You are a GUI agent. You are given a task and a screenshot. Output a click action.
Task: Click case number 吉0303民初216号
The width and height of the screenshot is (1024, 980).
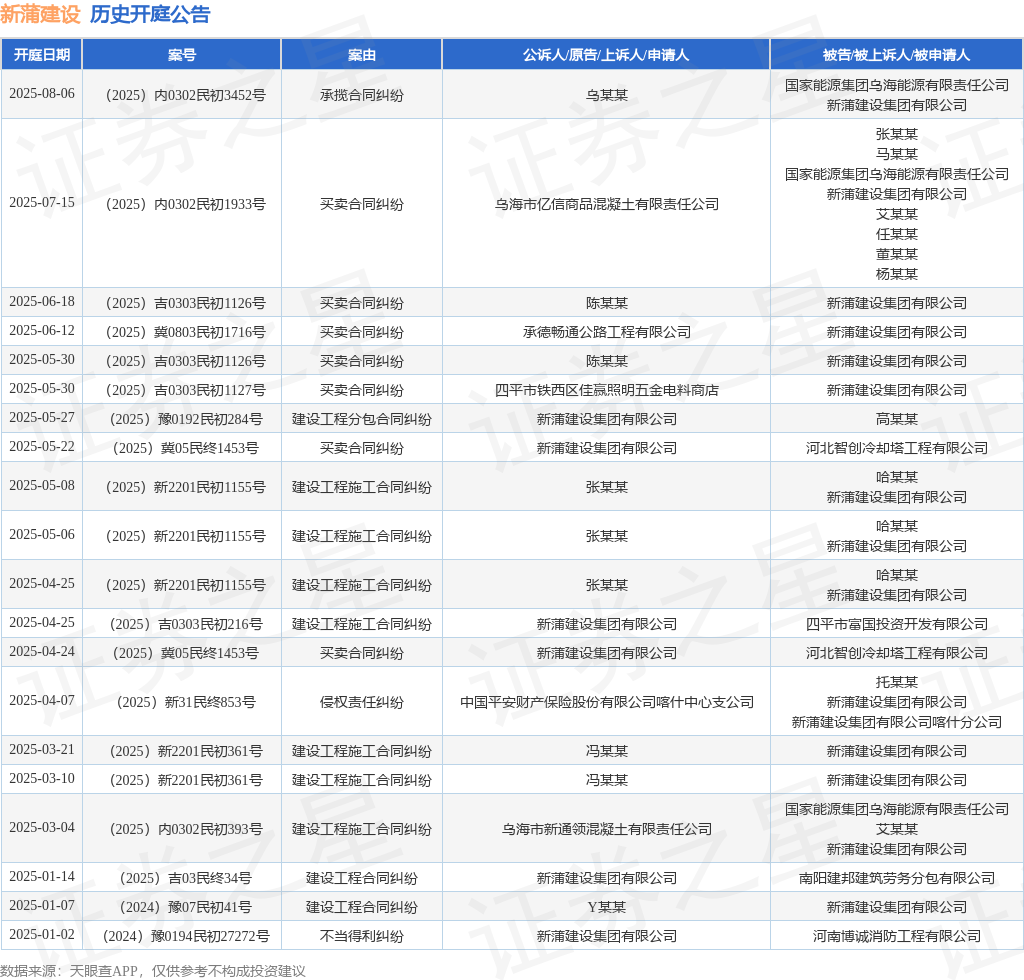[x=185, y=624]
